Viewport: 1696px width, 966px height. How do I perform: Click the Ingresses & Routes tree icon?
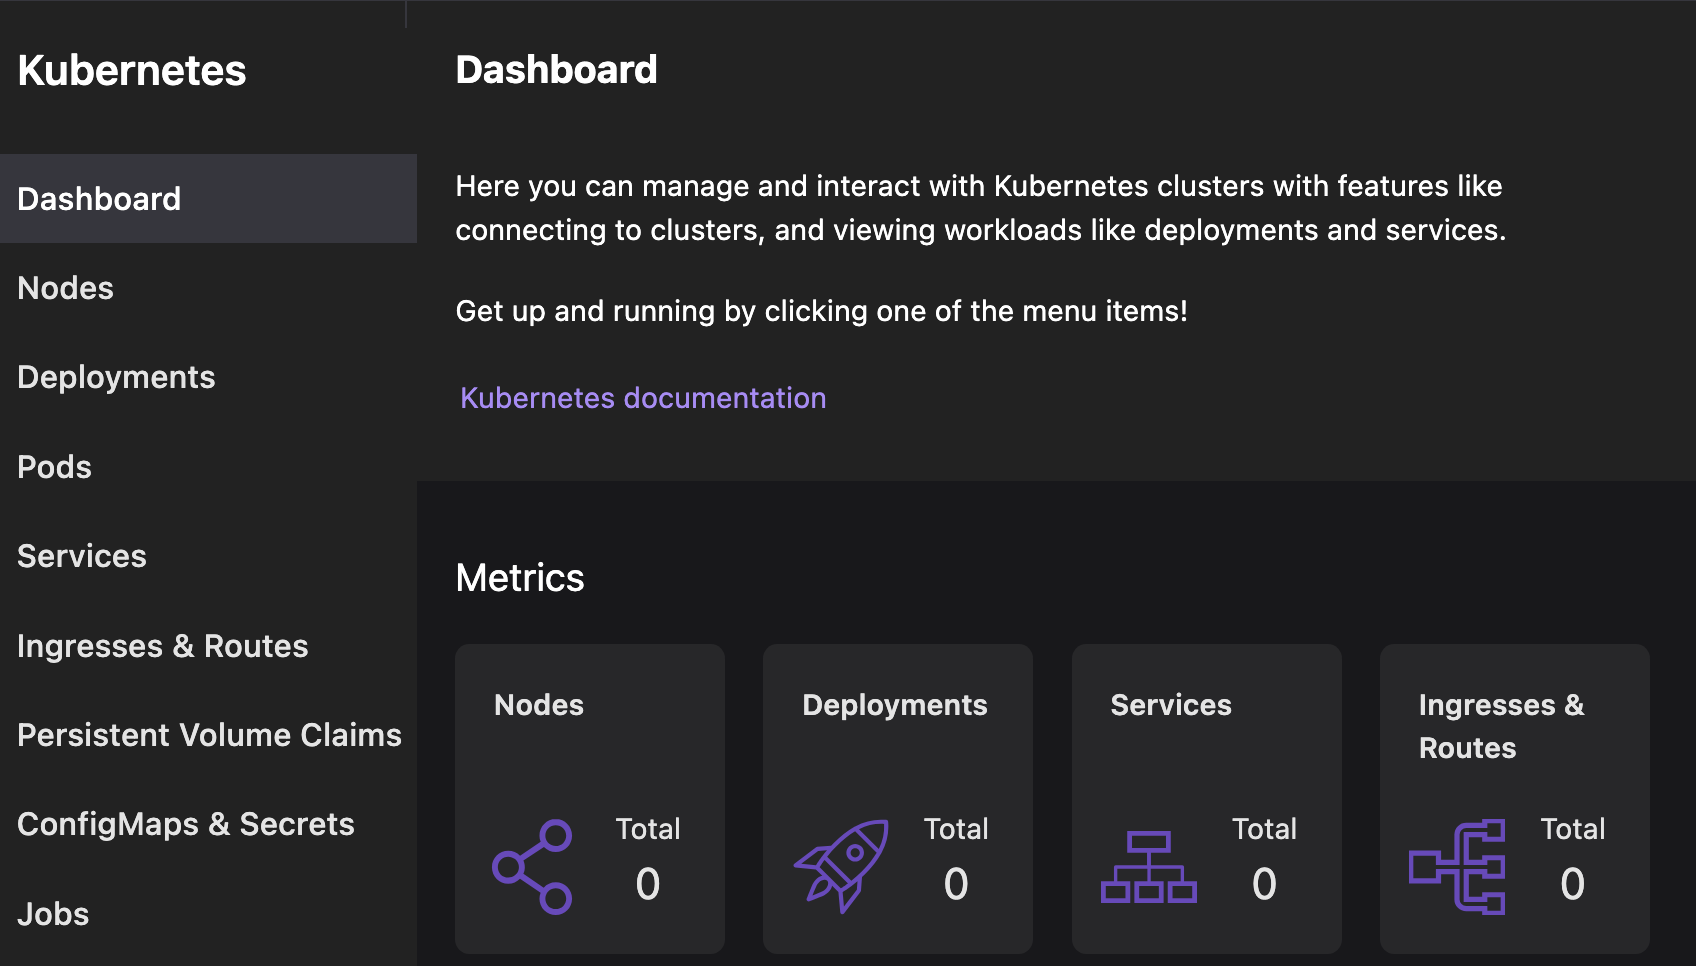(x=1457, y=867)
